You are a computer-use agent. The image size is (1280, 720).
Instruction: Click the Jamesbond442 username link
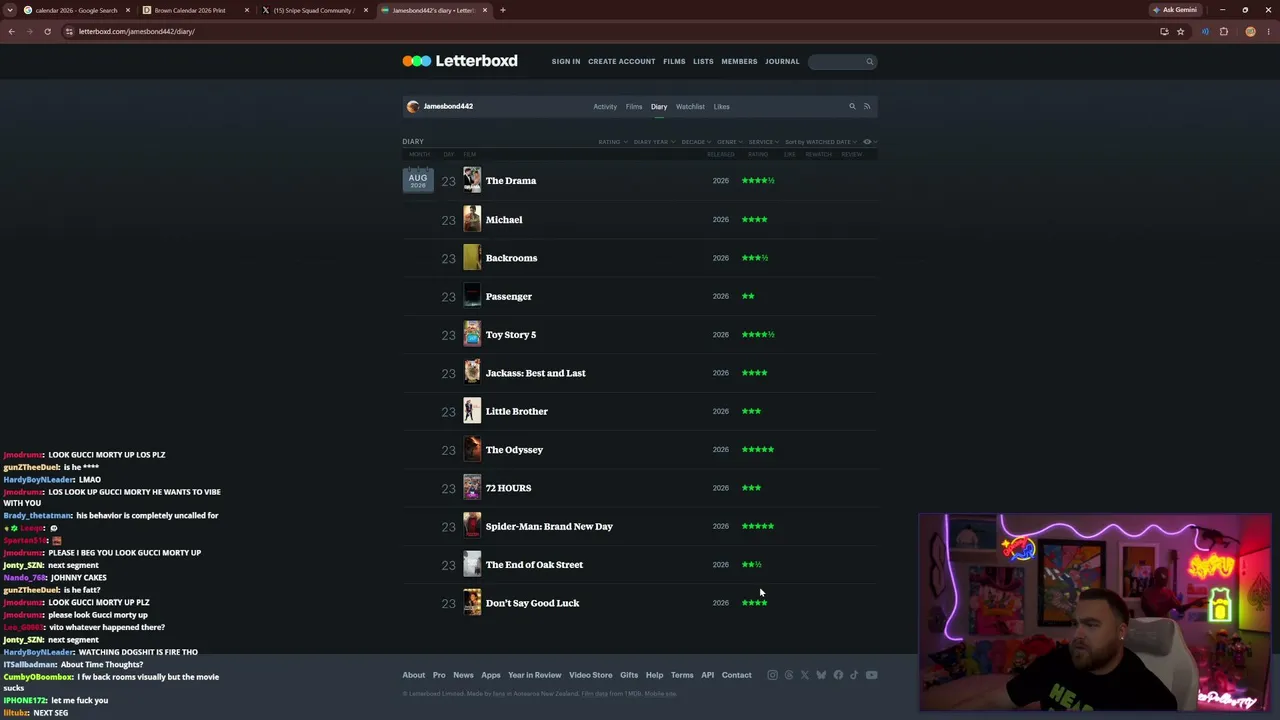pyautogui.click(x=448, y=106)
